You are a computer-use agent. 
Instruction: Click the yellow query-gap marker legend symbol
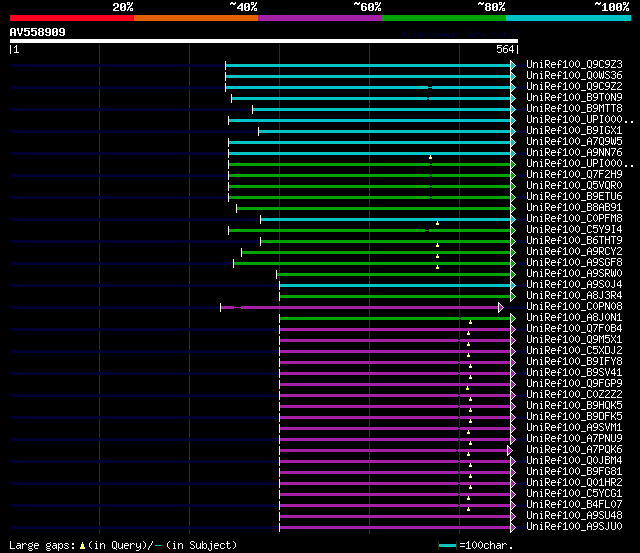point(82,545)
